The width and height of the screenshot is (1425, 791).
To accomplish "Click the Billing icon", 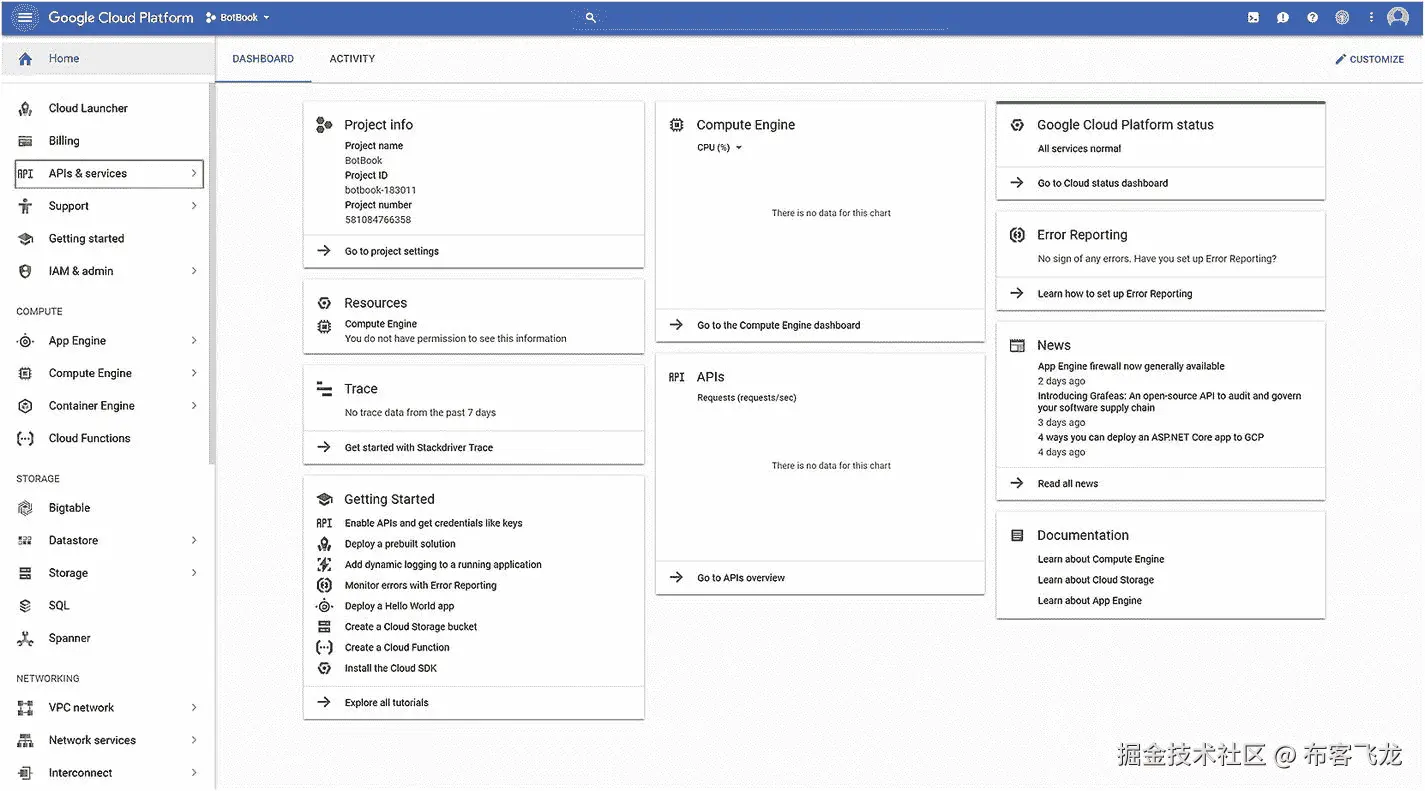I will coord(26,141).
